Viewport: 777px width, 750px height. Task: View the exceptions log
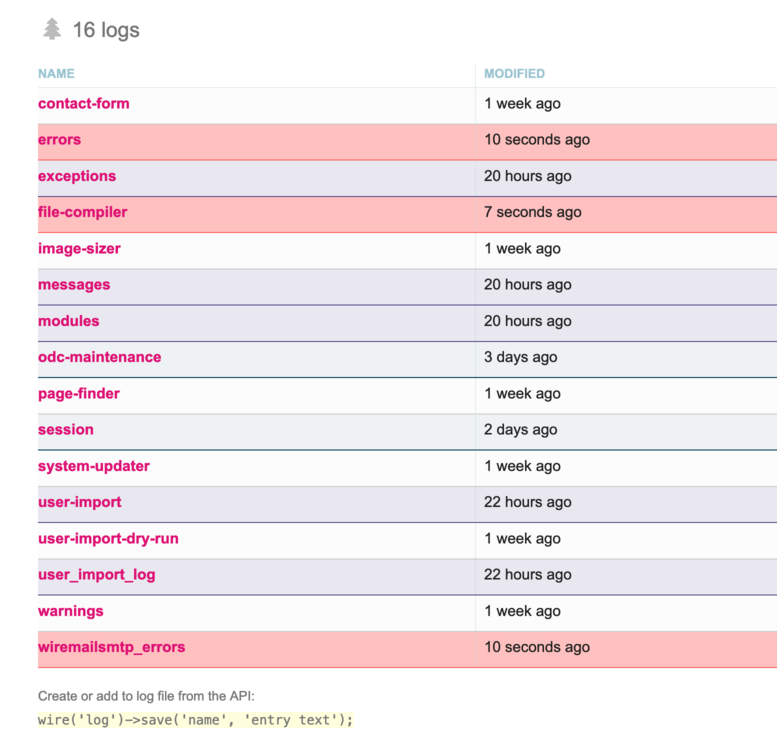point(77,176)
